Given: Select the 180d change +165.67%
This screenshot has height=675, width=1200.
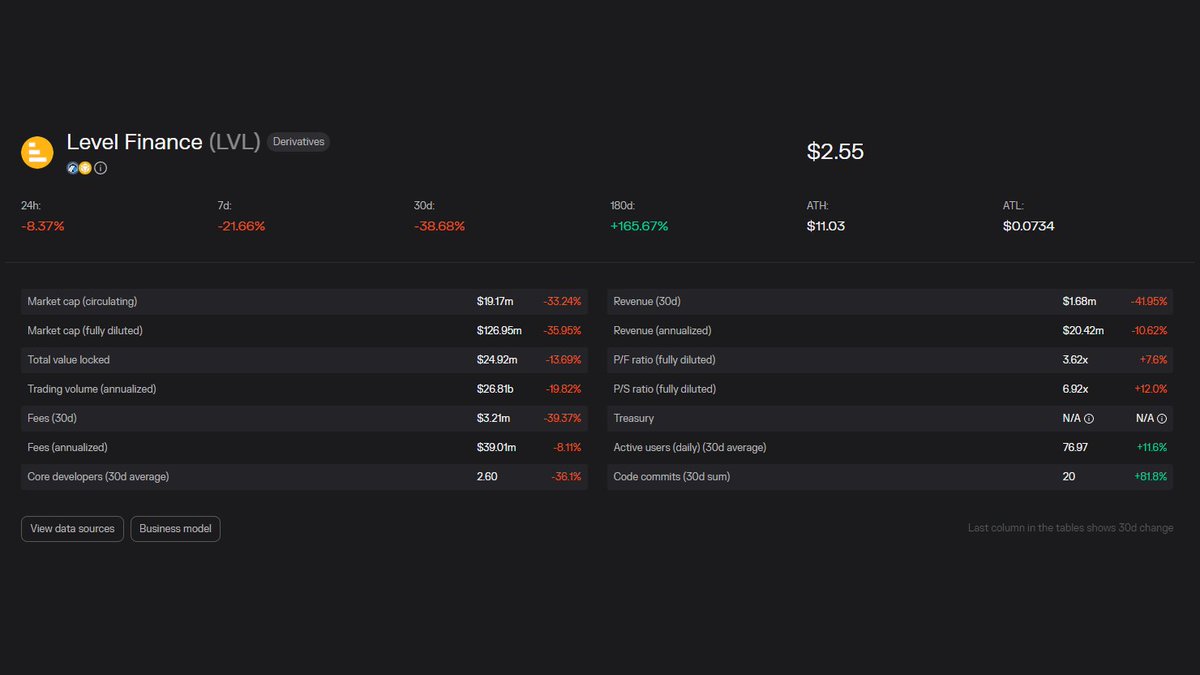Looking at the screenshot, I should click(x=639, y=226).
